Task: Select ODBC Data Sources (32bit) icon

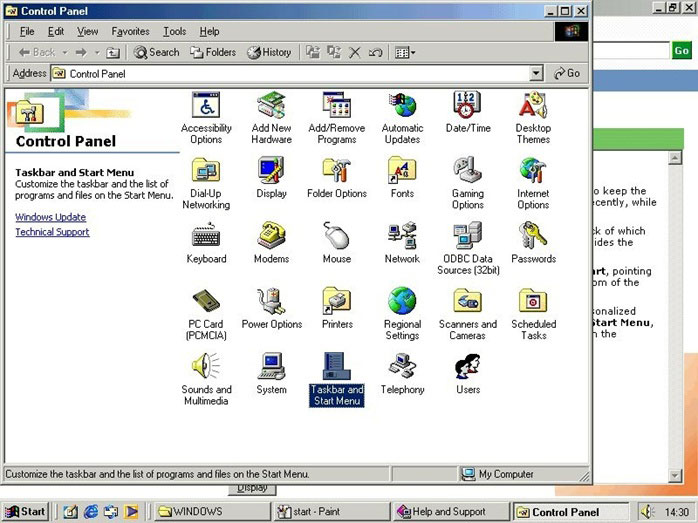Action: [x=467, y=235]
